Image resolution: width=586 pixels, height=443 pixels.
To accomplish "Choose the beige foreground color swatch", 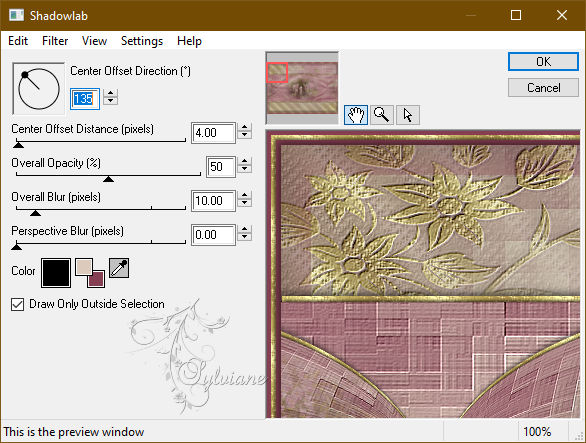I will pyautogui.click(x=84, y=267).
